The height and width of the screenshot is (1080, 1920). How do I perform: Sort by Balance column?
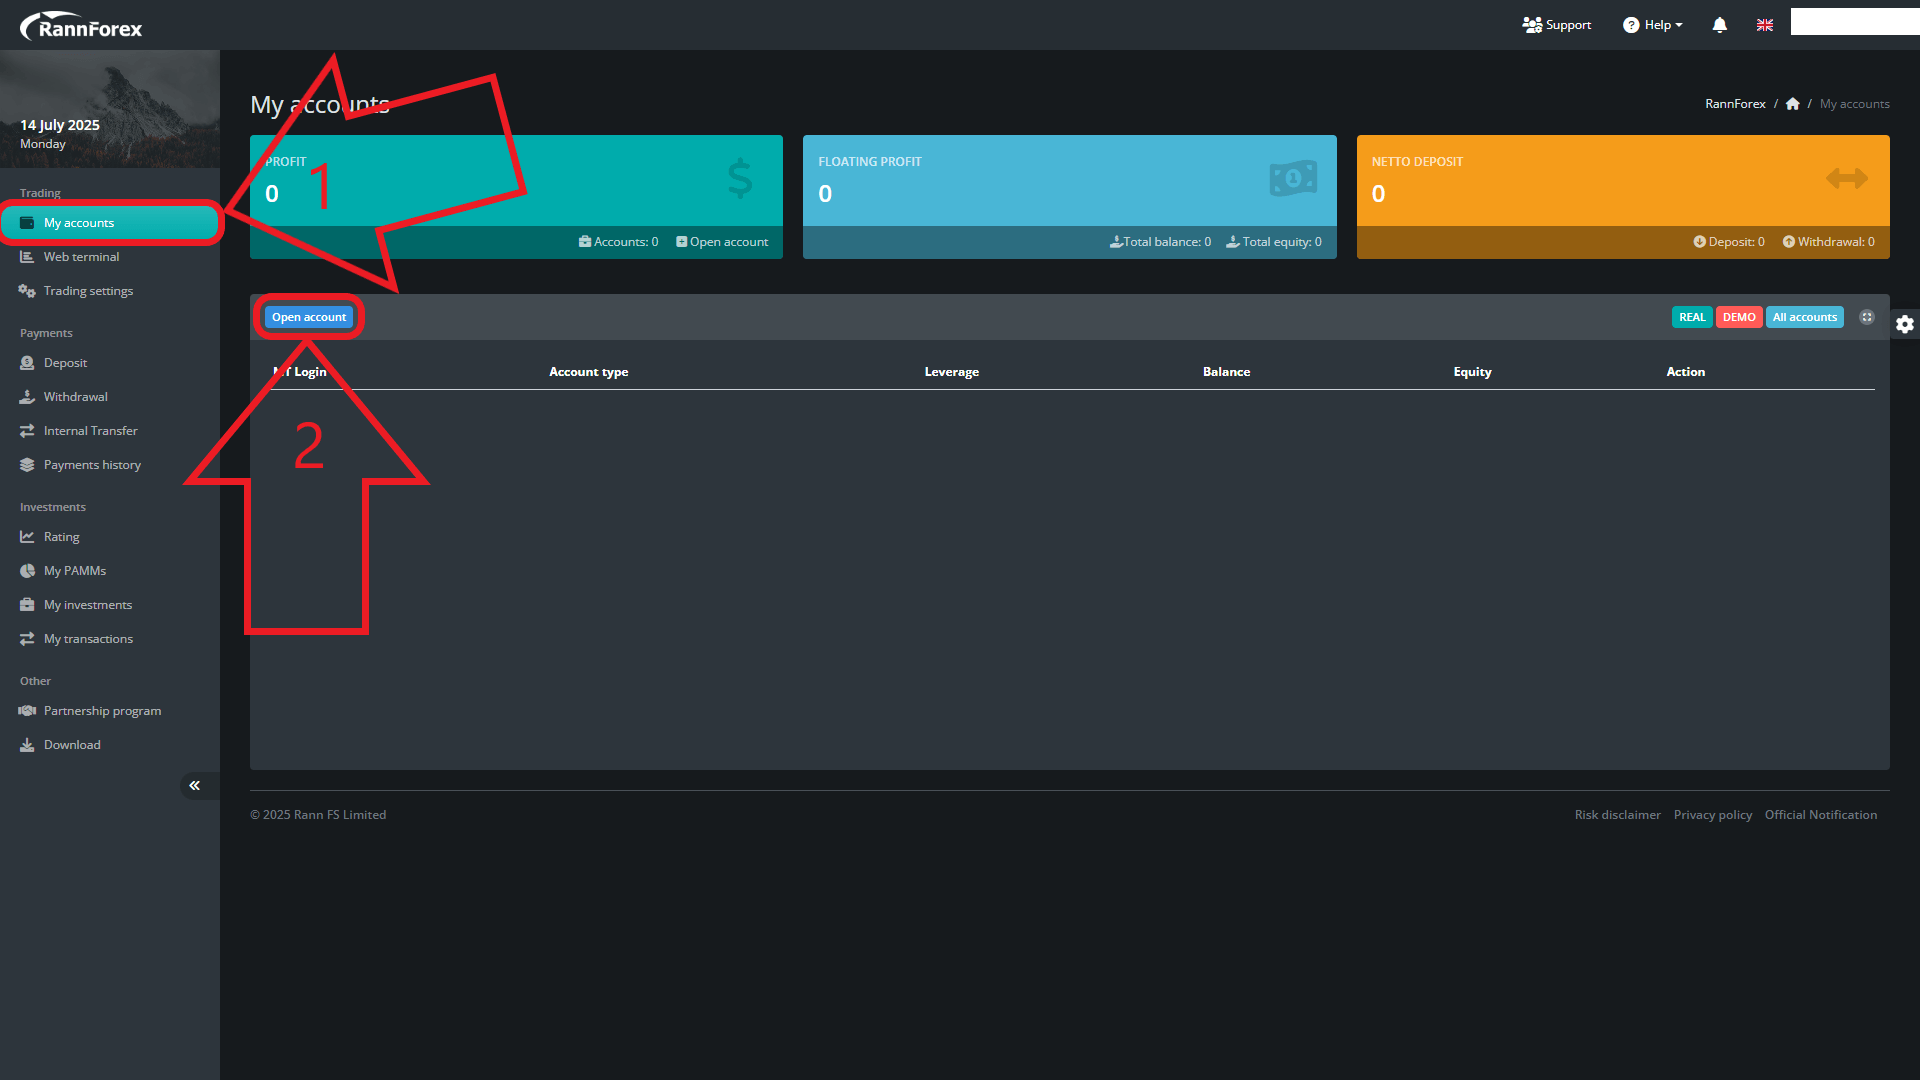click(1227, 372)
